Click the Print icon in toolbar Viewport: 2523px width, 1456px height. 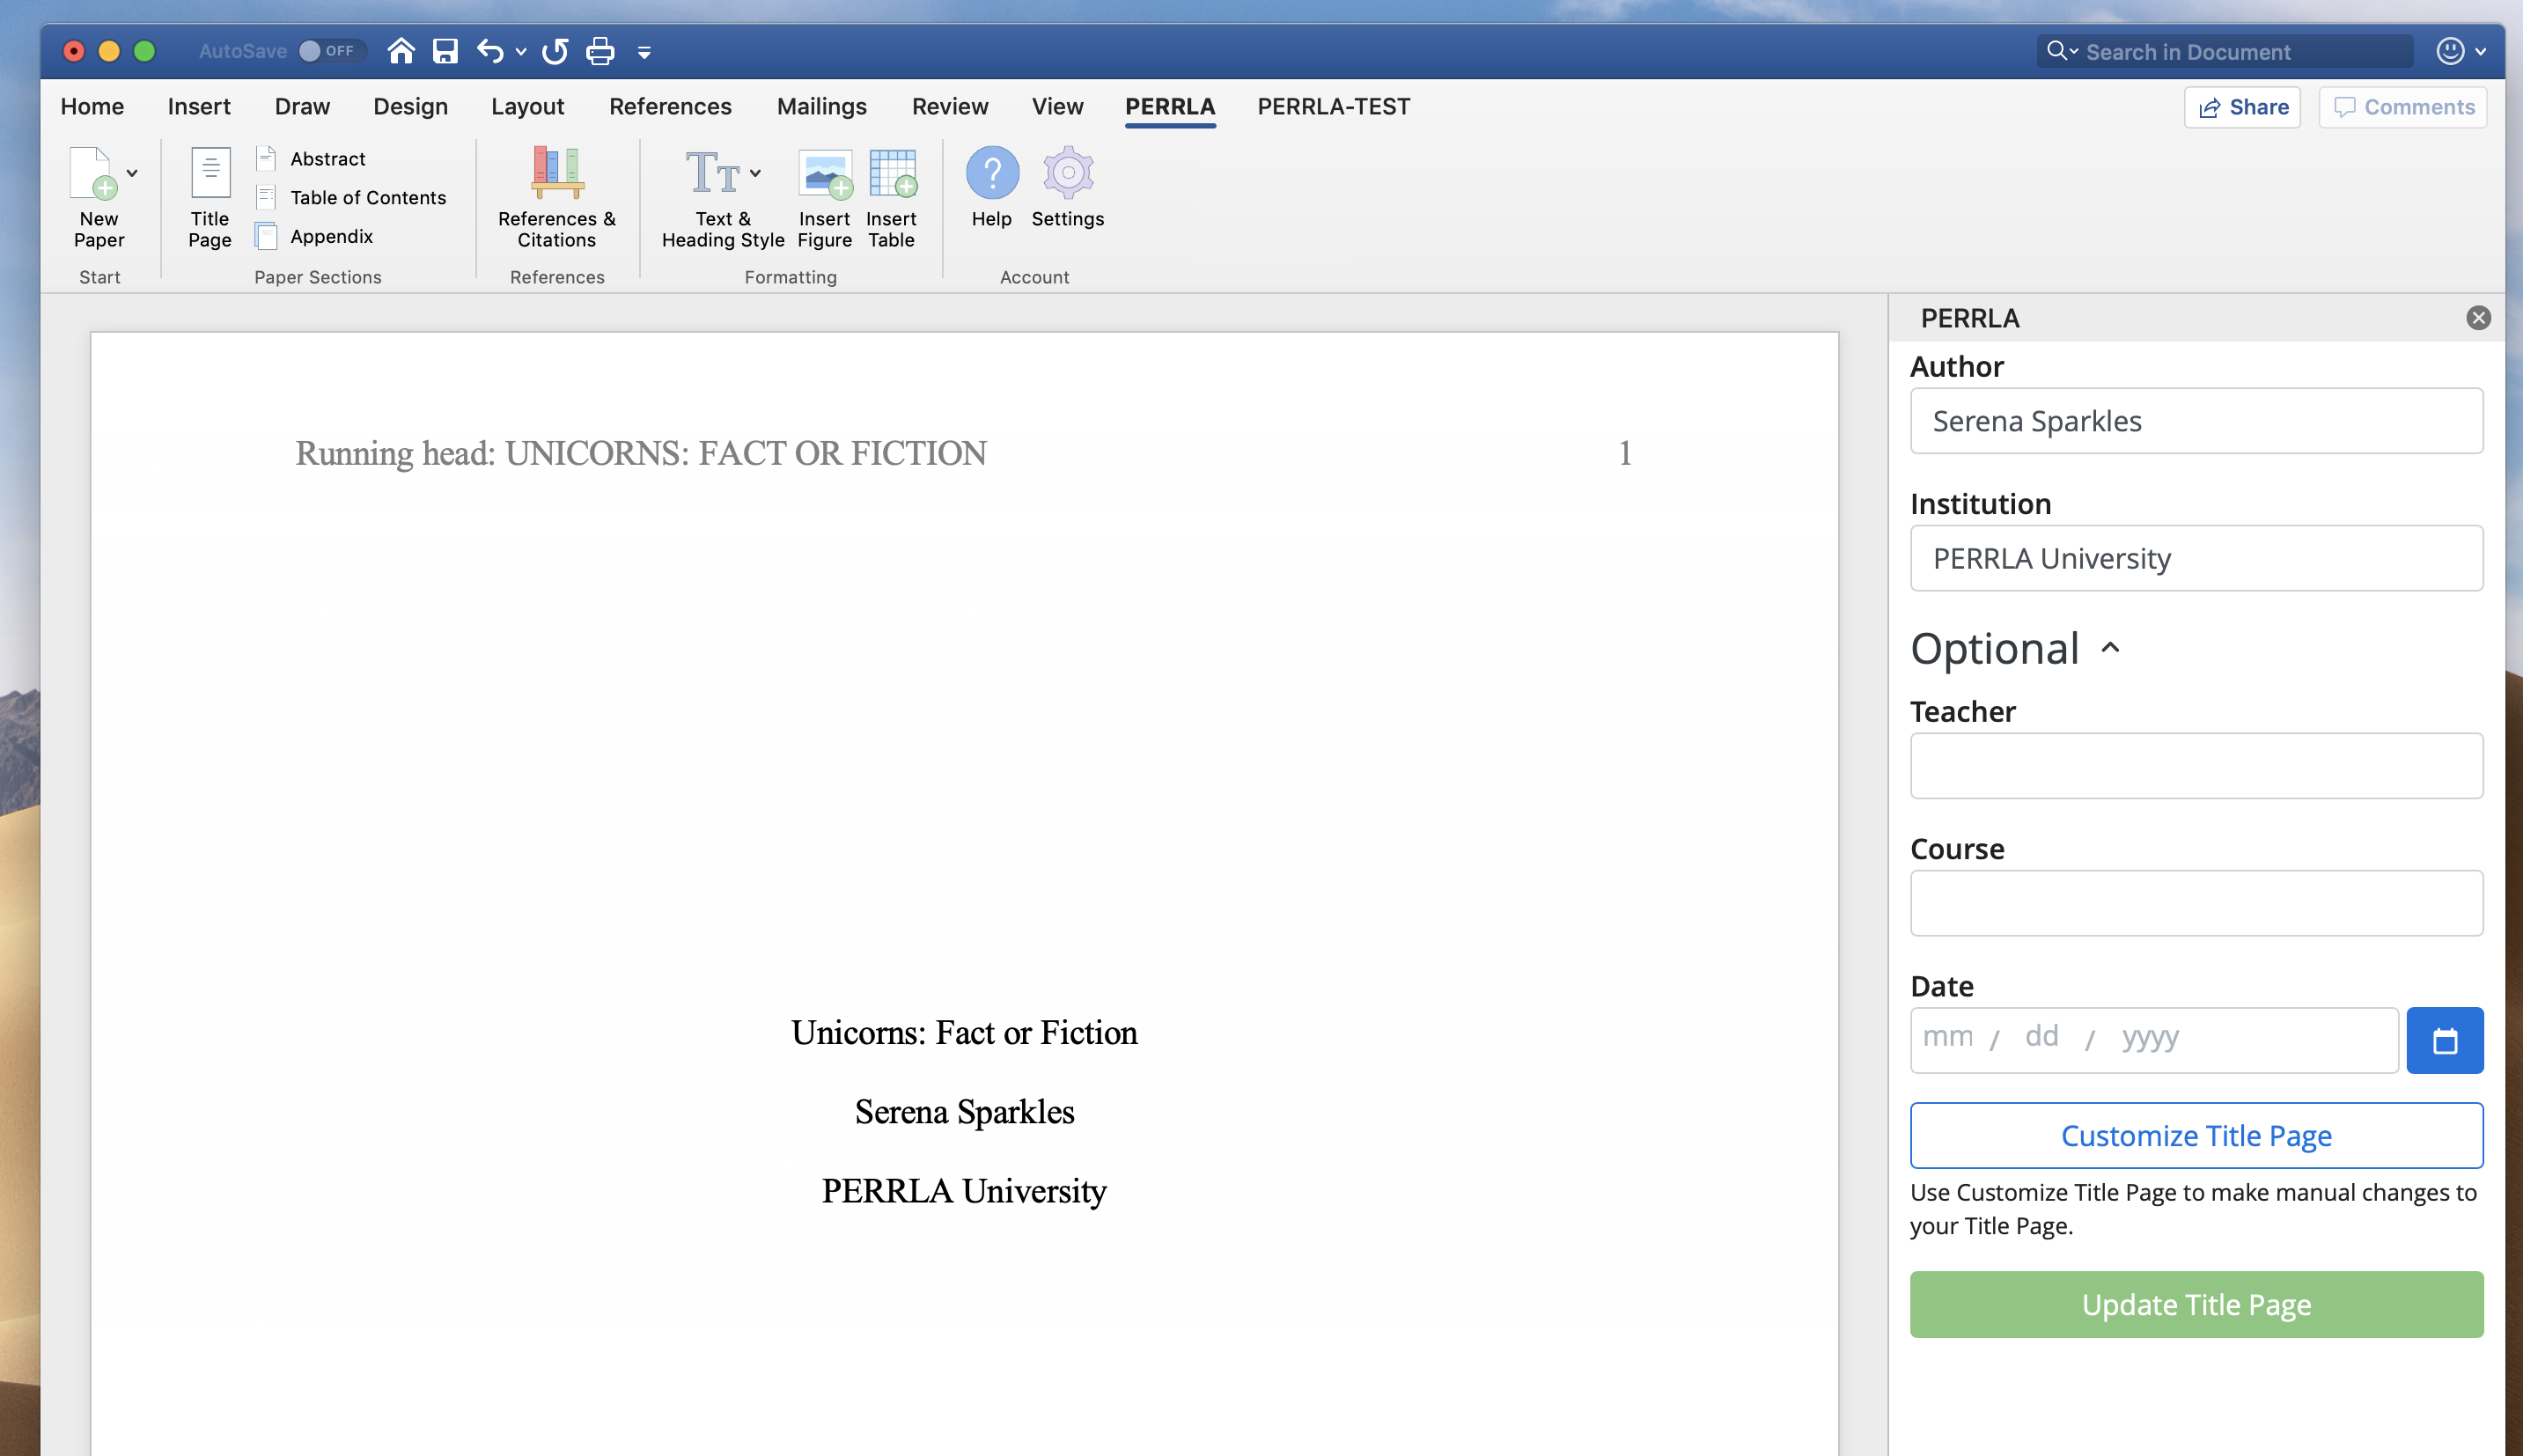pos(600,51)
